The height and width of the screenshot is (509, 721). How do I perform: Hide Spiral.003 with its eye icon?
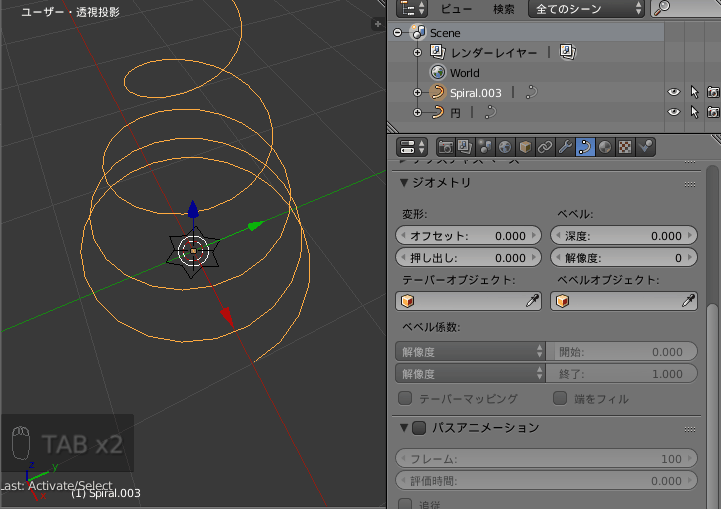point(674,92)
